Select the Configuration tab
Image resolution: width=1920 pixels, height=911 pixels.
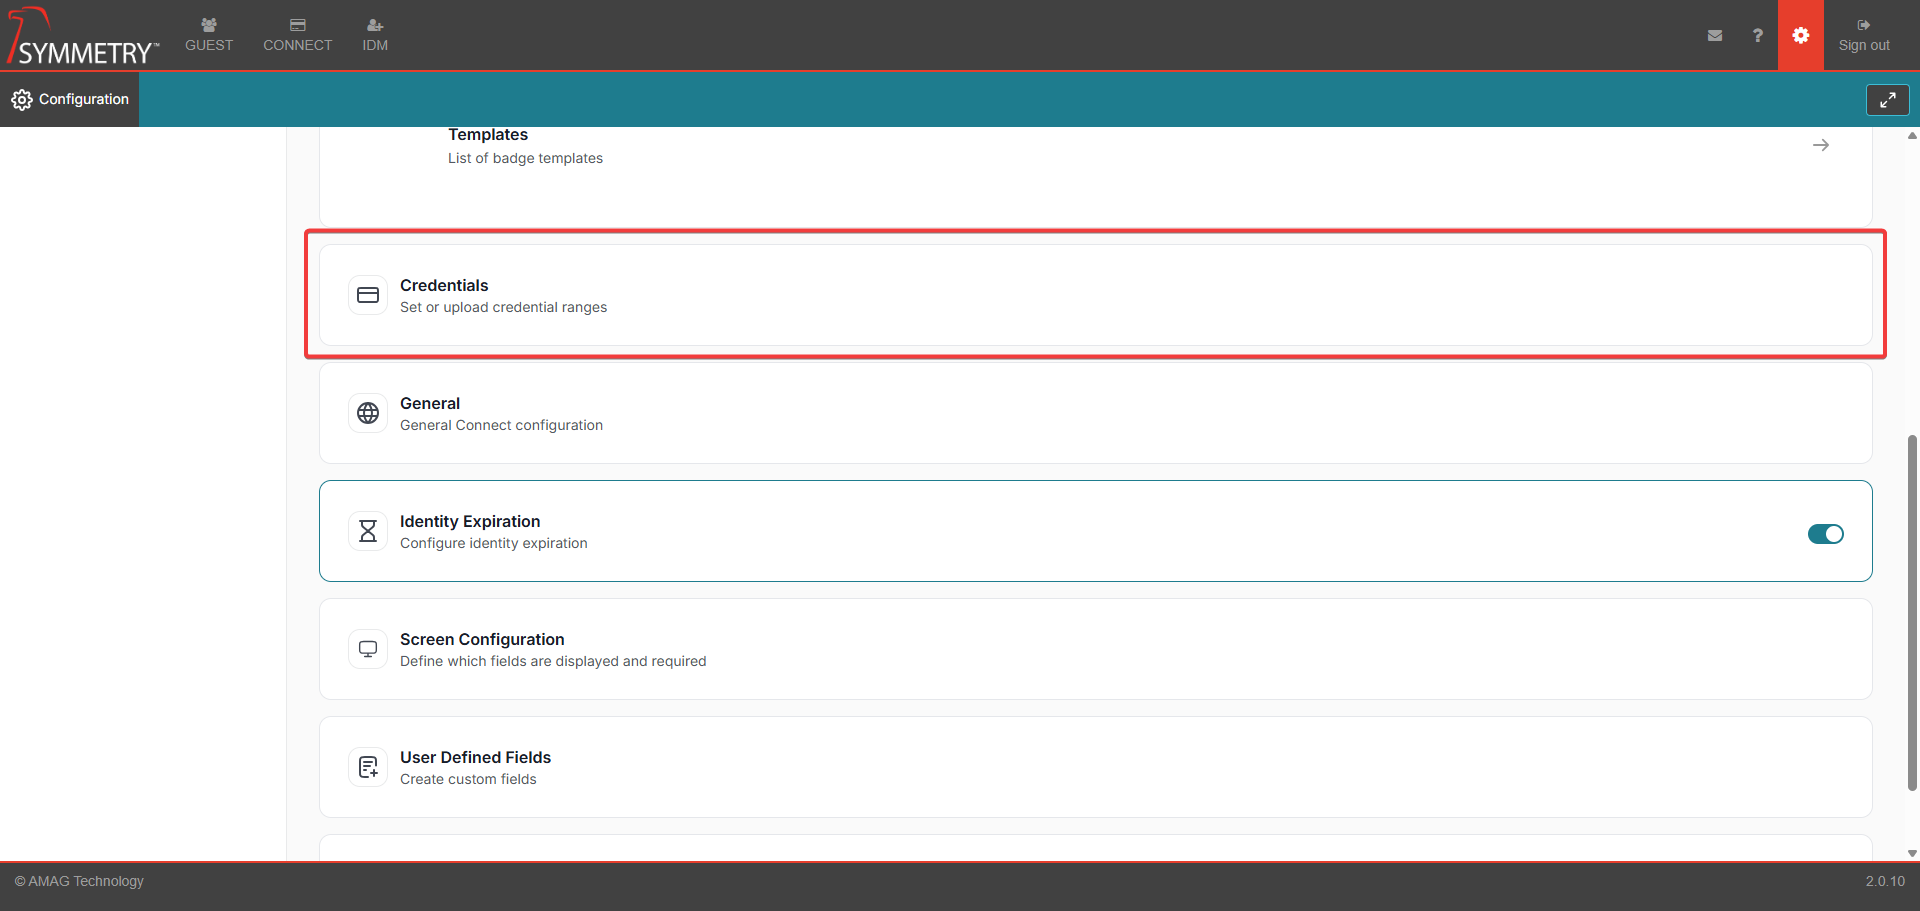pyautogui.click(x=70, y=99)
